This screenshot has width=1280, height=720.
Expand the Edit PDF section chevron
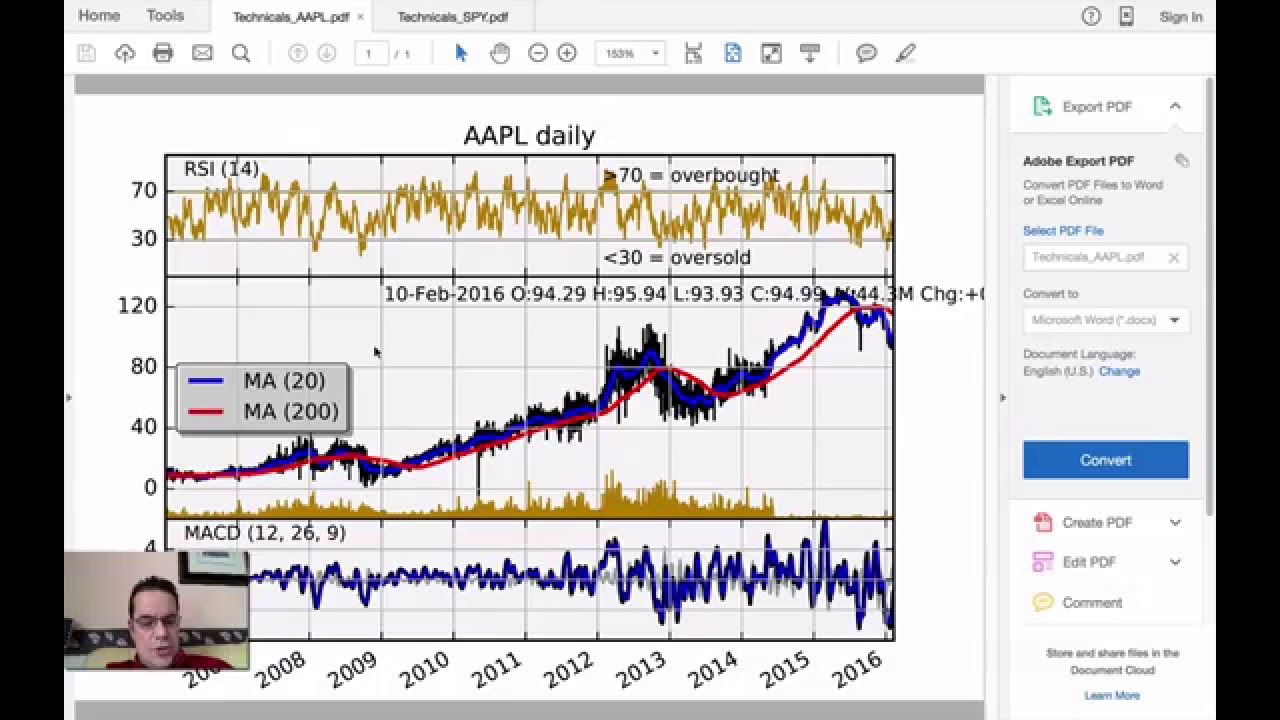[1175, 562]
